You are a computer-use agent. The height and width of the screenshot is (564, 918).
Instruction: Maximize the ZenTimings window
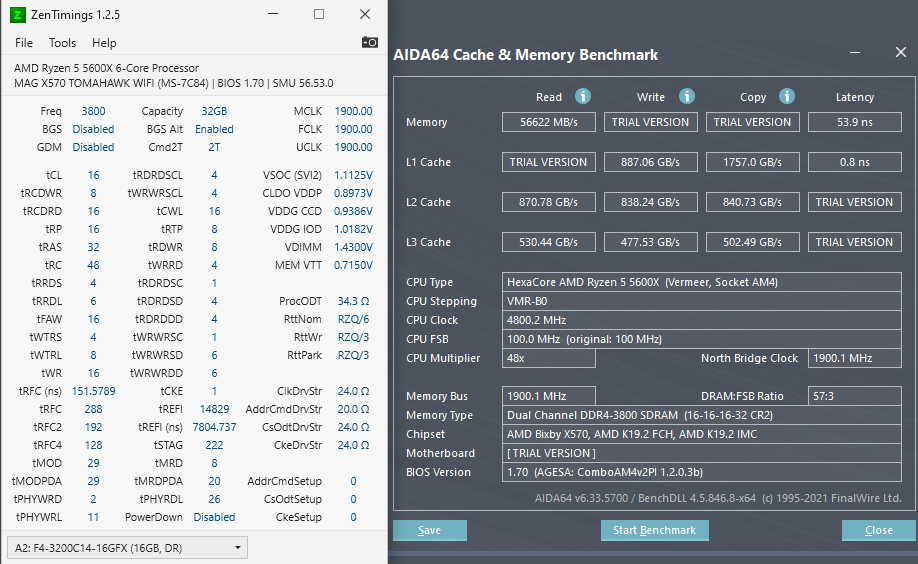pyautogui.click(x=319, y=14)
